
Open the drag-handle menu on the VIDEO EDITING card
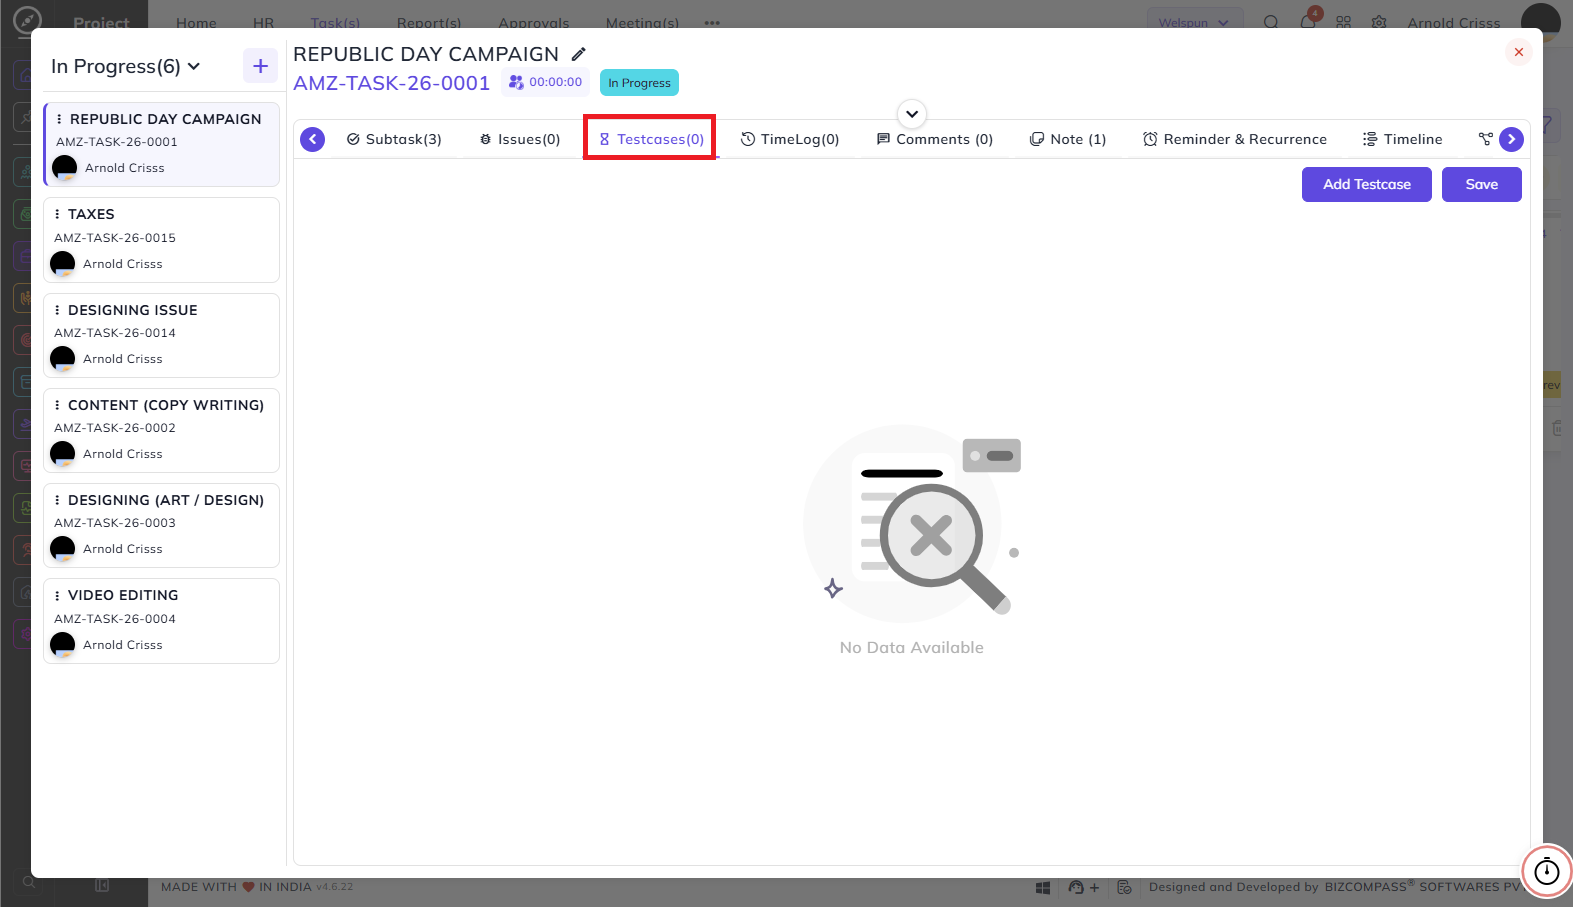(57, 595)
